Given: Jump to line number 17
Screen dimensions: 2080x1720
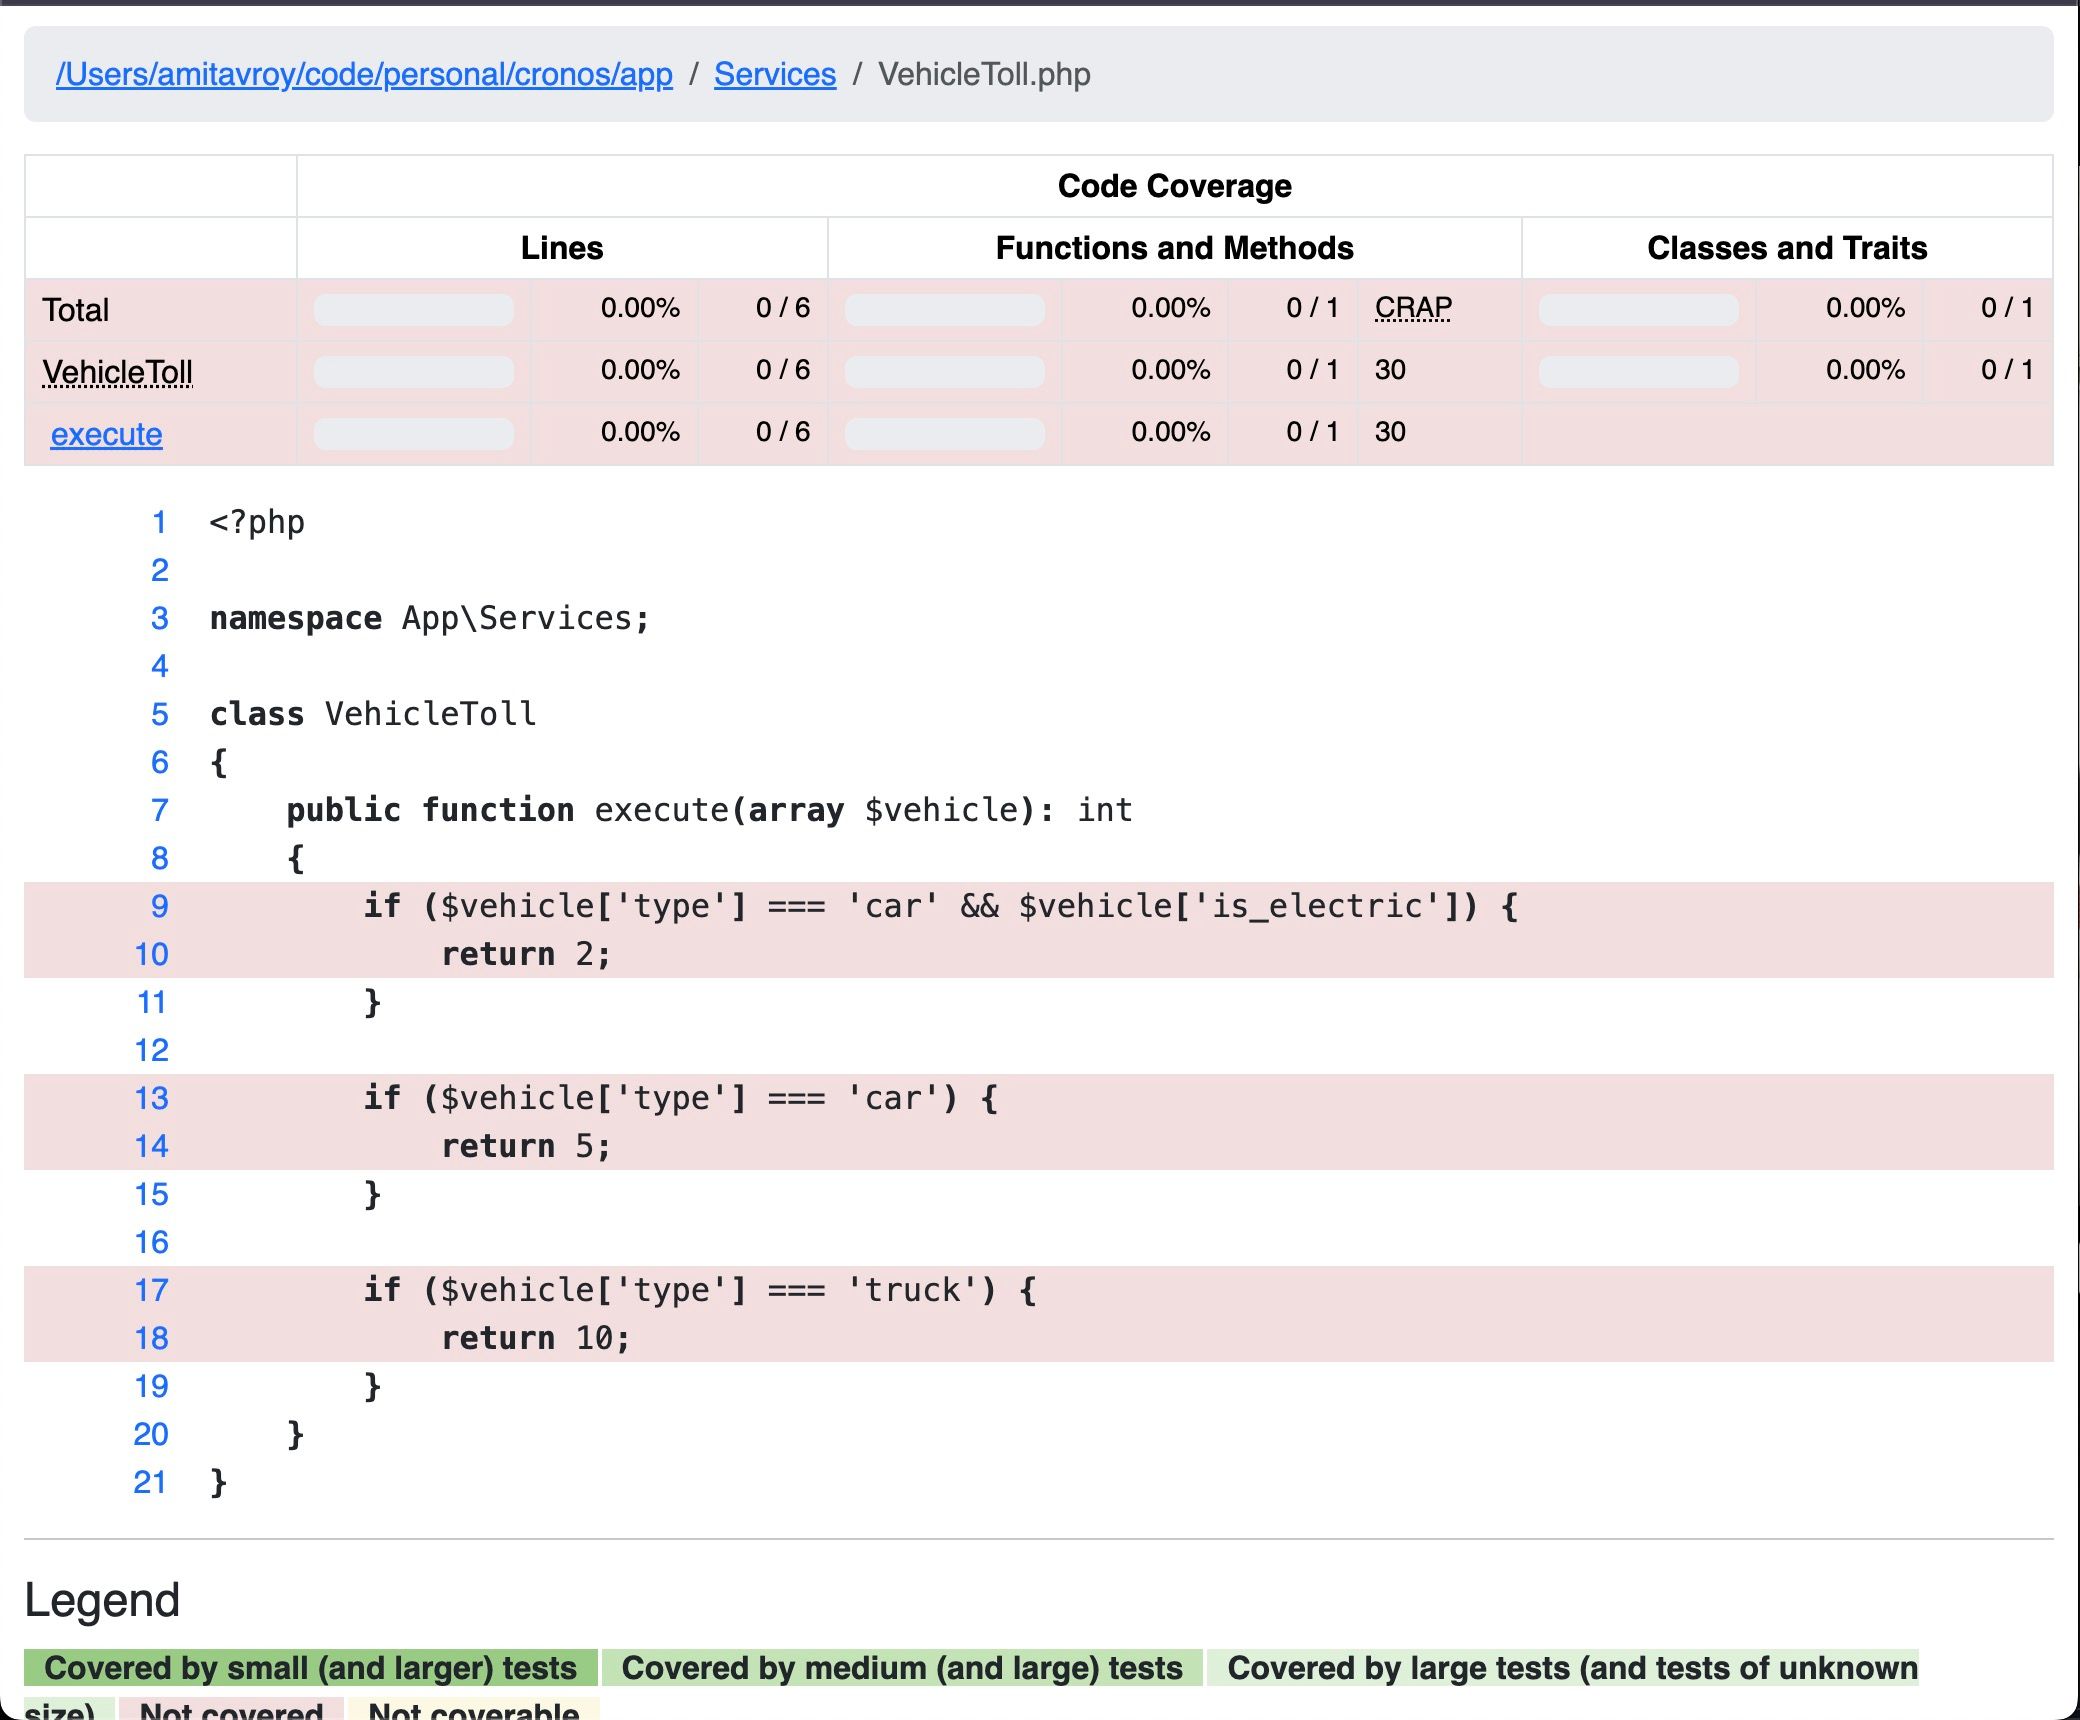Looking at the screenshot, I should click(151, 1290).
